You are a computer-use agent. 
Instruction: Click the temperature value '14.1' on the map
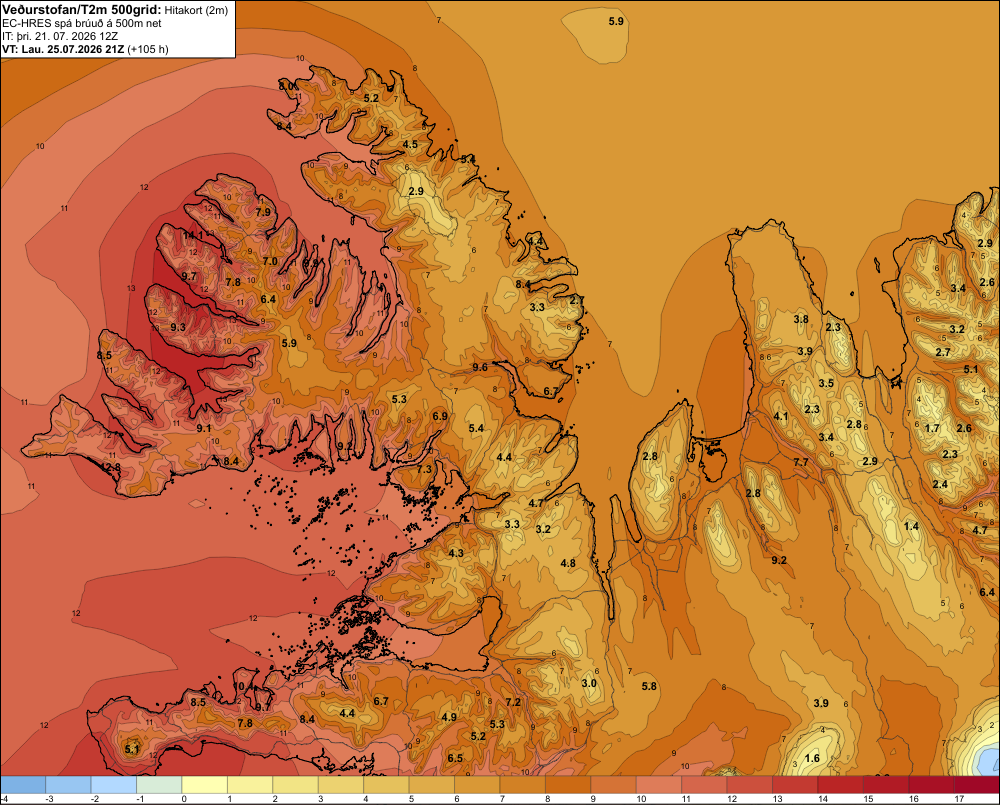point(193,235)
